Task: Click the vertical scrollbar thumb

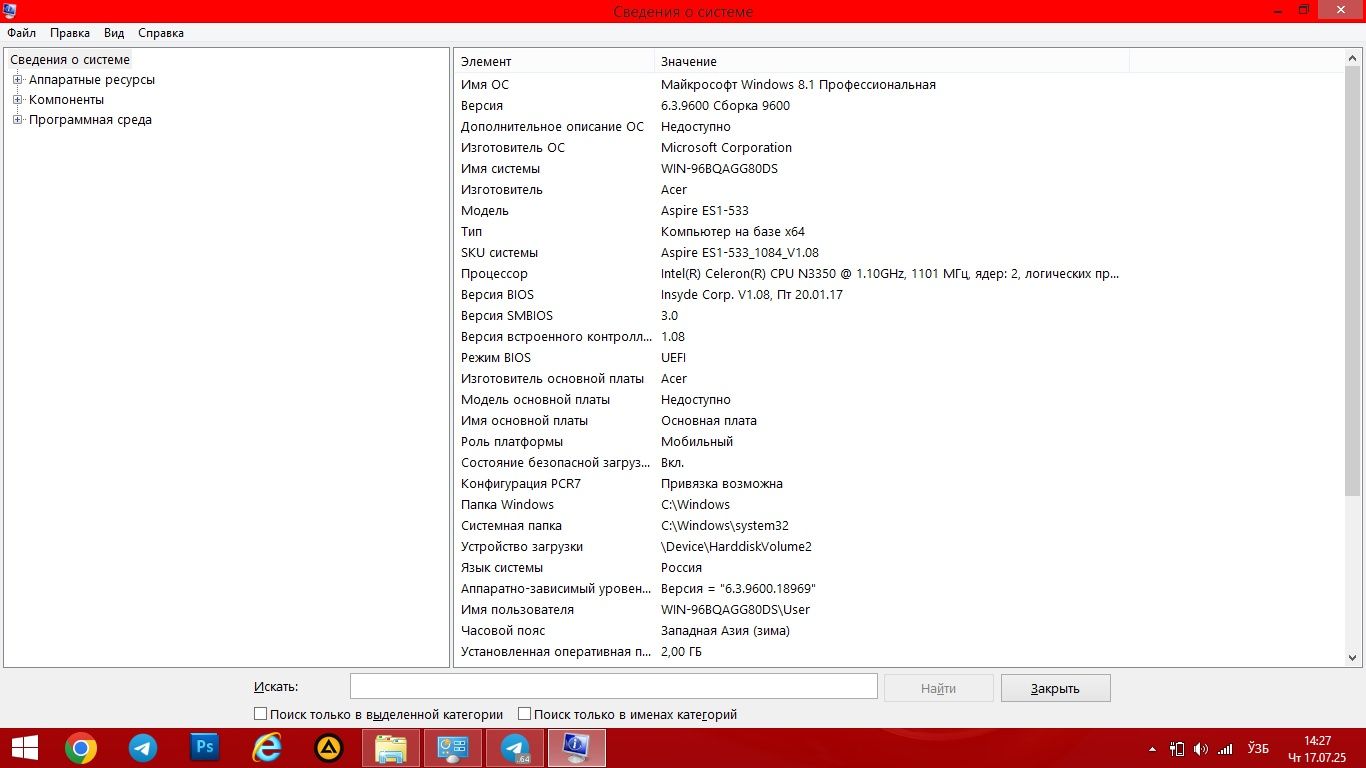Action: (x=1353, y=280)
